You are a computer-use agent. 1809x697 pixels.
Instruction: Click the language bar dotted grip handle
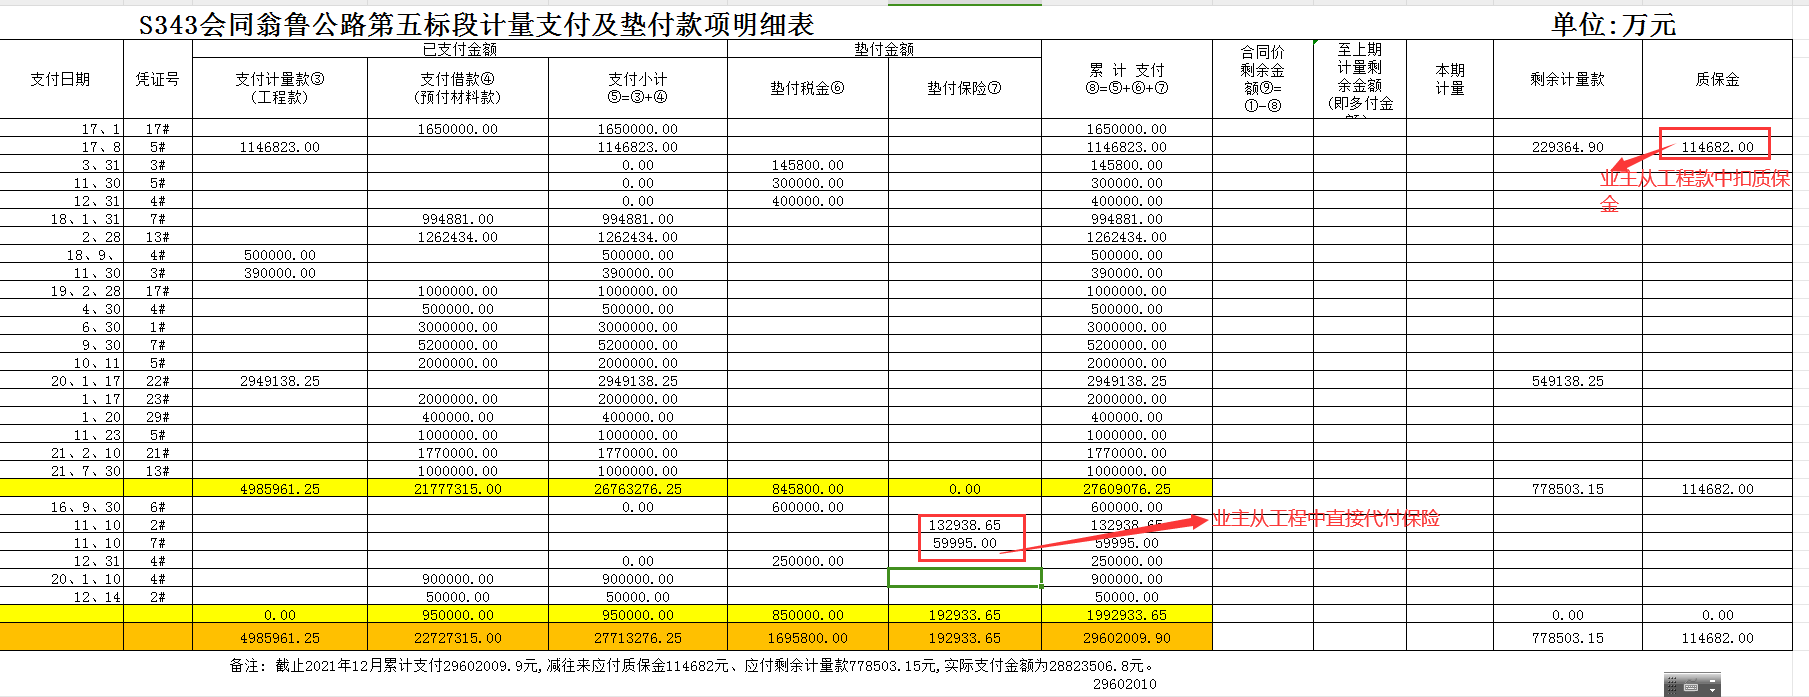[x=1671, y=686]
